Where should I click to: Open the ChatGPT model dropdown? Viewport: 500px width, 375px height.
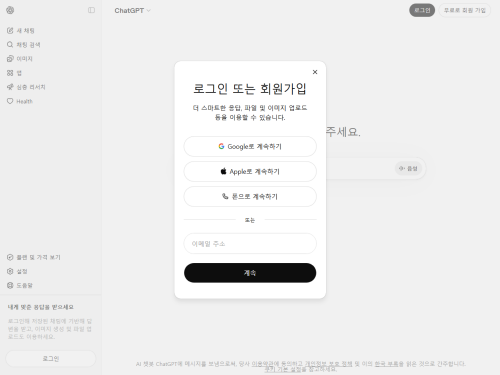[x=132, y=11]
